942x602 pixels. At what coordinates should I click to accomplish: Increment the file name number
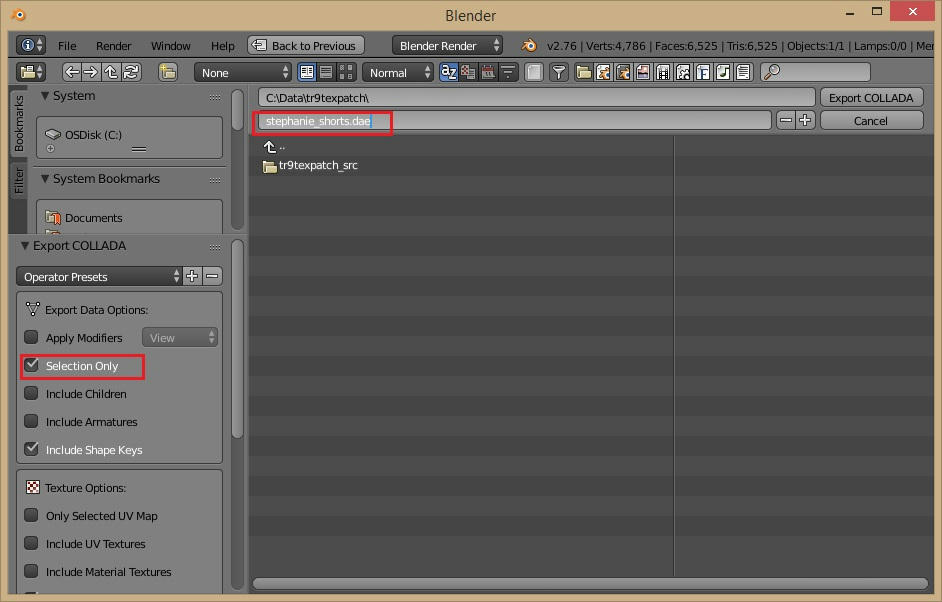805,121
